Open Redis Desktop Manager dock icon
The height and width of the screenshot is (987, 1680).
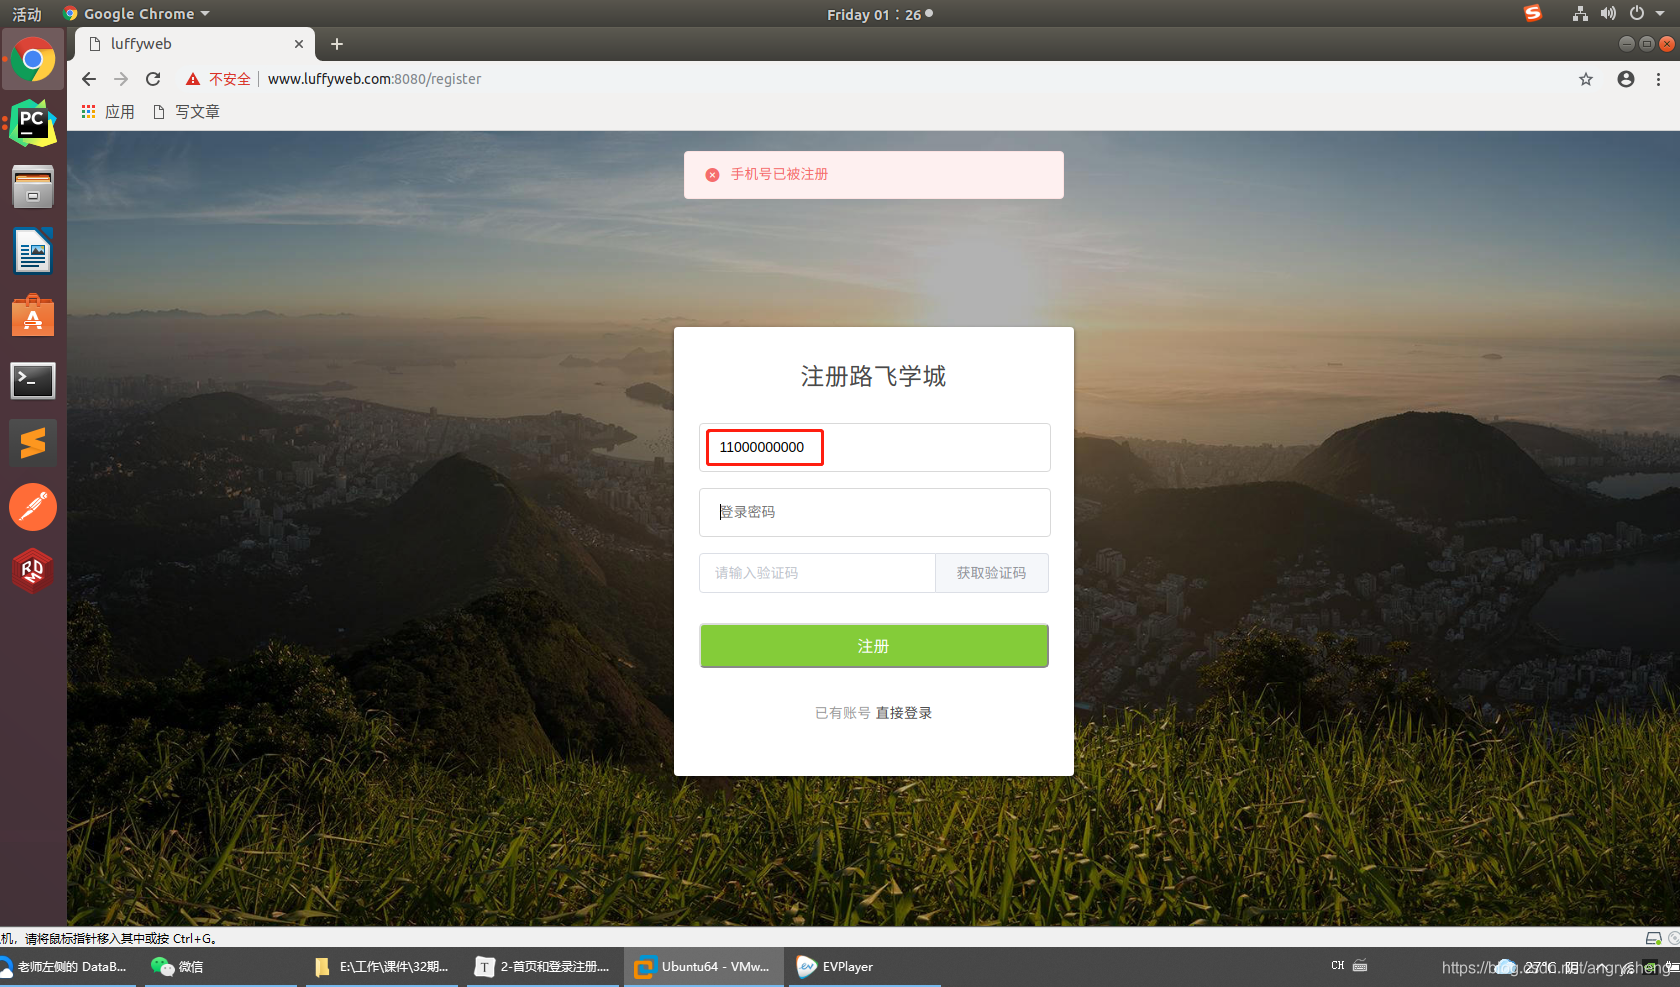pyautogui.click(x=33, y=571)
